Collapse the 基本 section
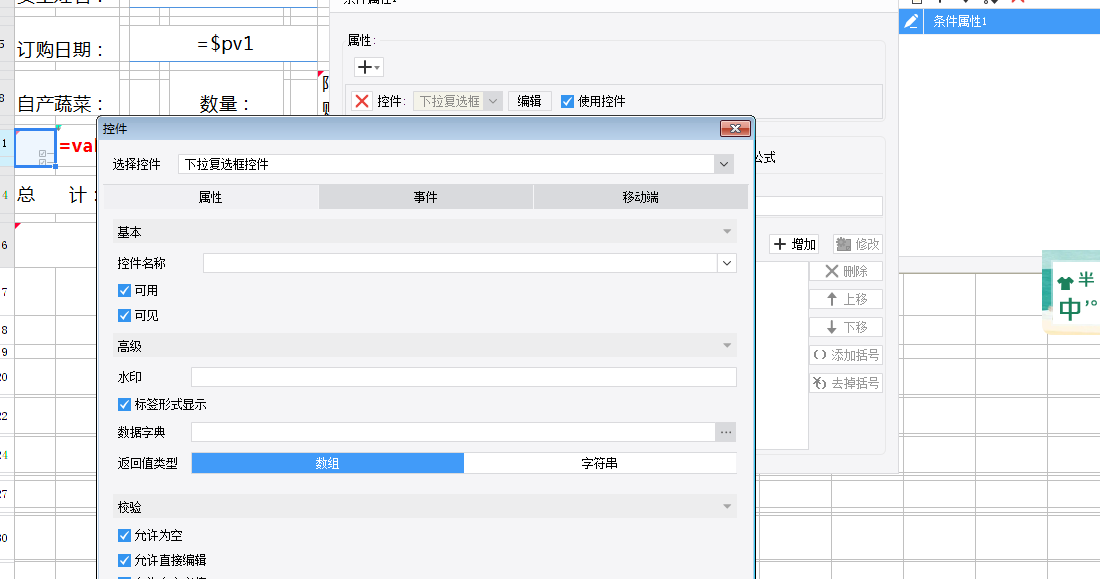The height and width of the screenshot is (579, 1100). pyautogui.click(x=728, y=232)
